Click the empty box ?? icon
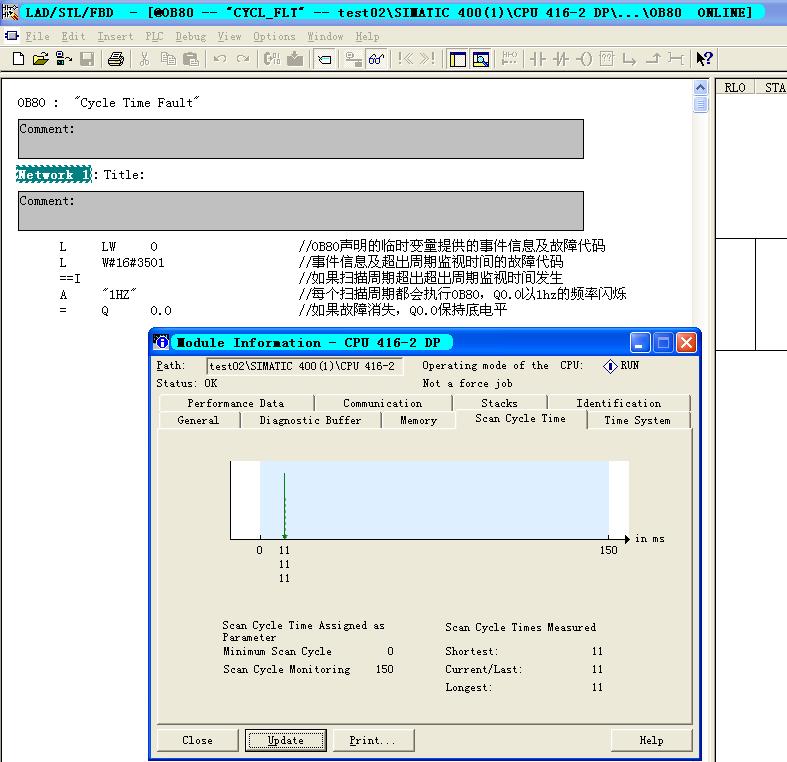The width and height of the screenshot is (787, 762). (x=606, y=59)
